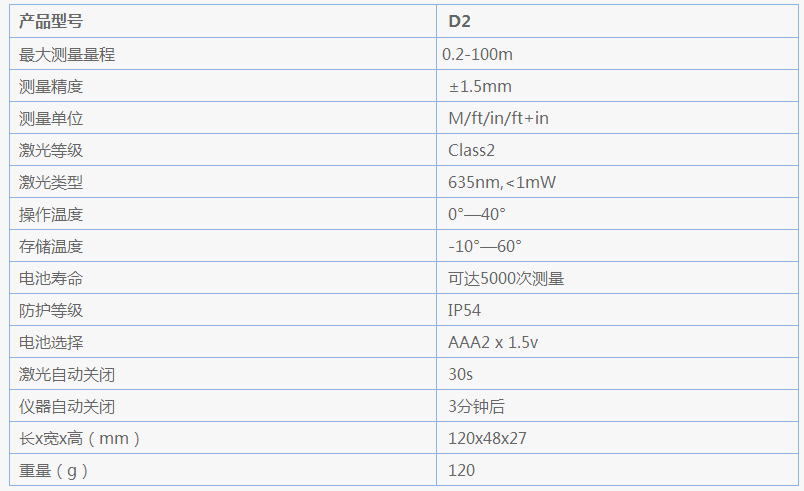
Task: Select the 重量（g）row label
Action: (x=60, y=470)
